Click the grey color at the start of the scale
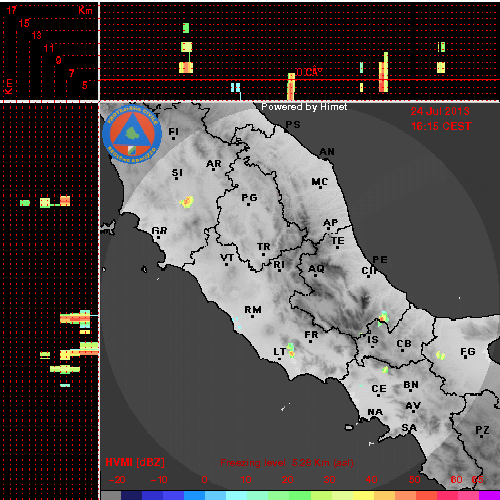500x500 pixels. pos(111,495)
